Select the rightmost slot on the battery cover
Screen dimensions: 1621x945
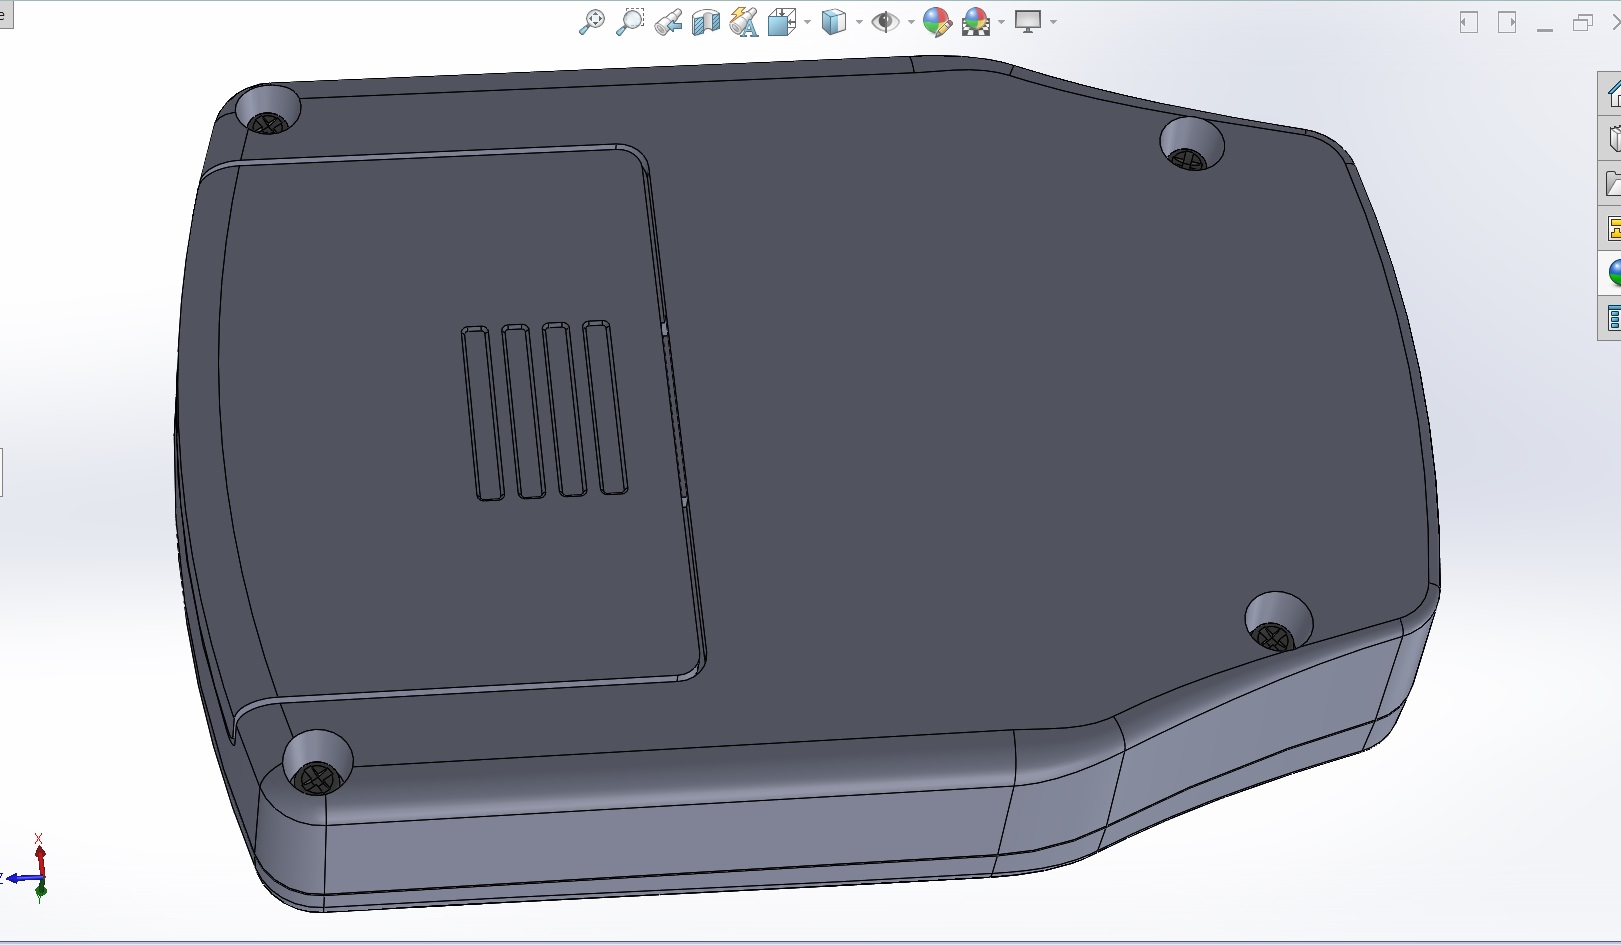click(604, 407)
